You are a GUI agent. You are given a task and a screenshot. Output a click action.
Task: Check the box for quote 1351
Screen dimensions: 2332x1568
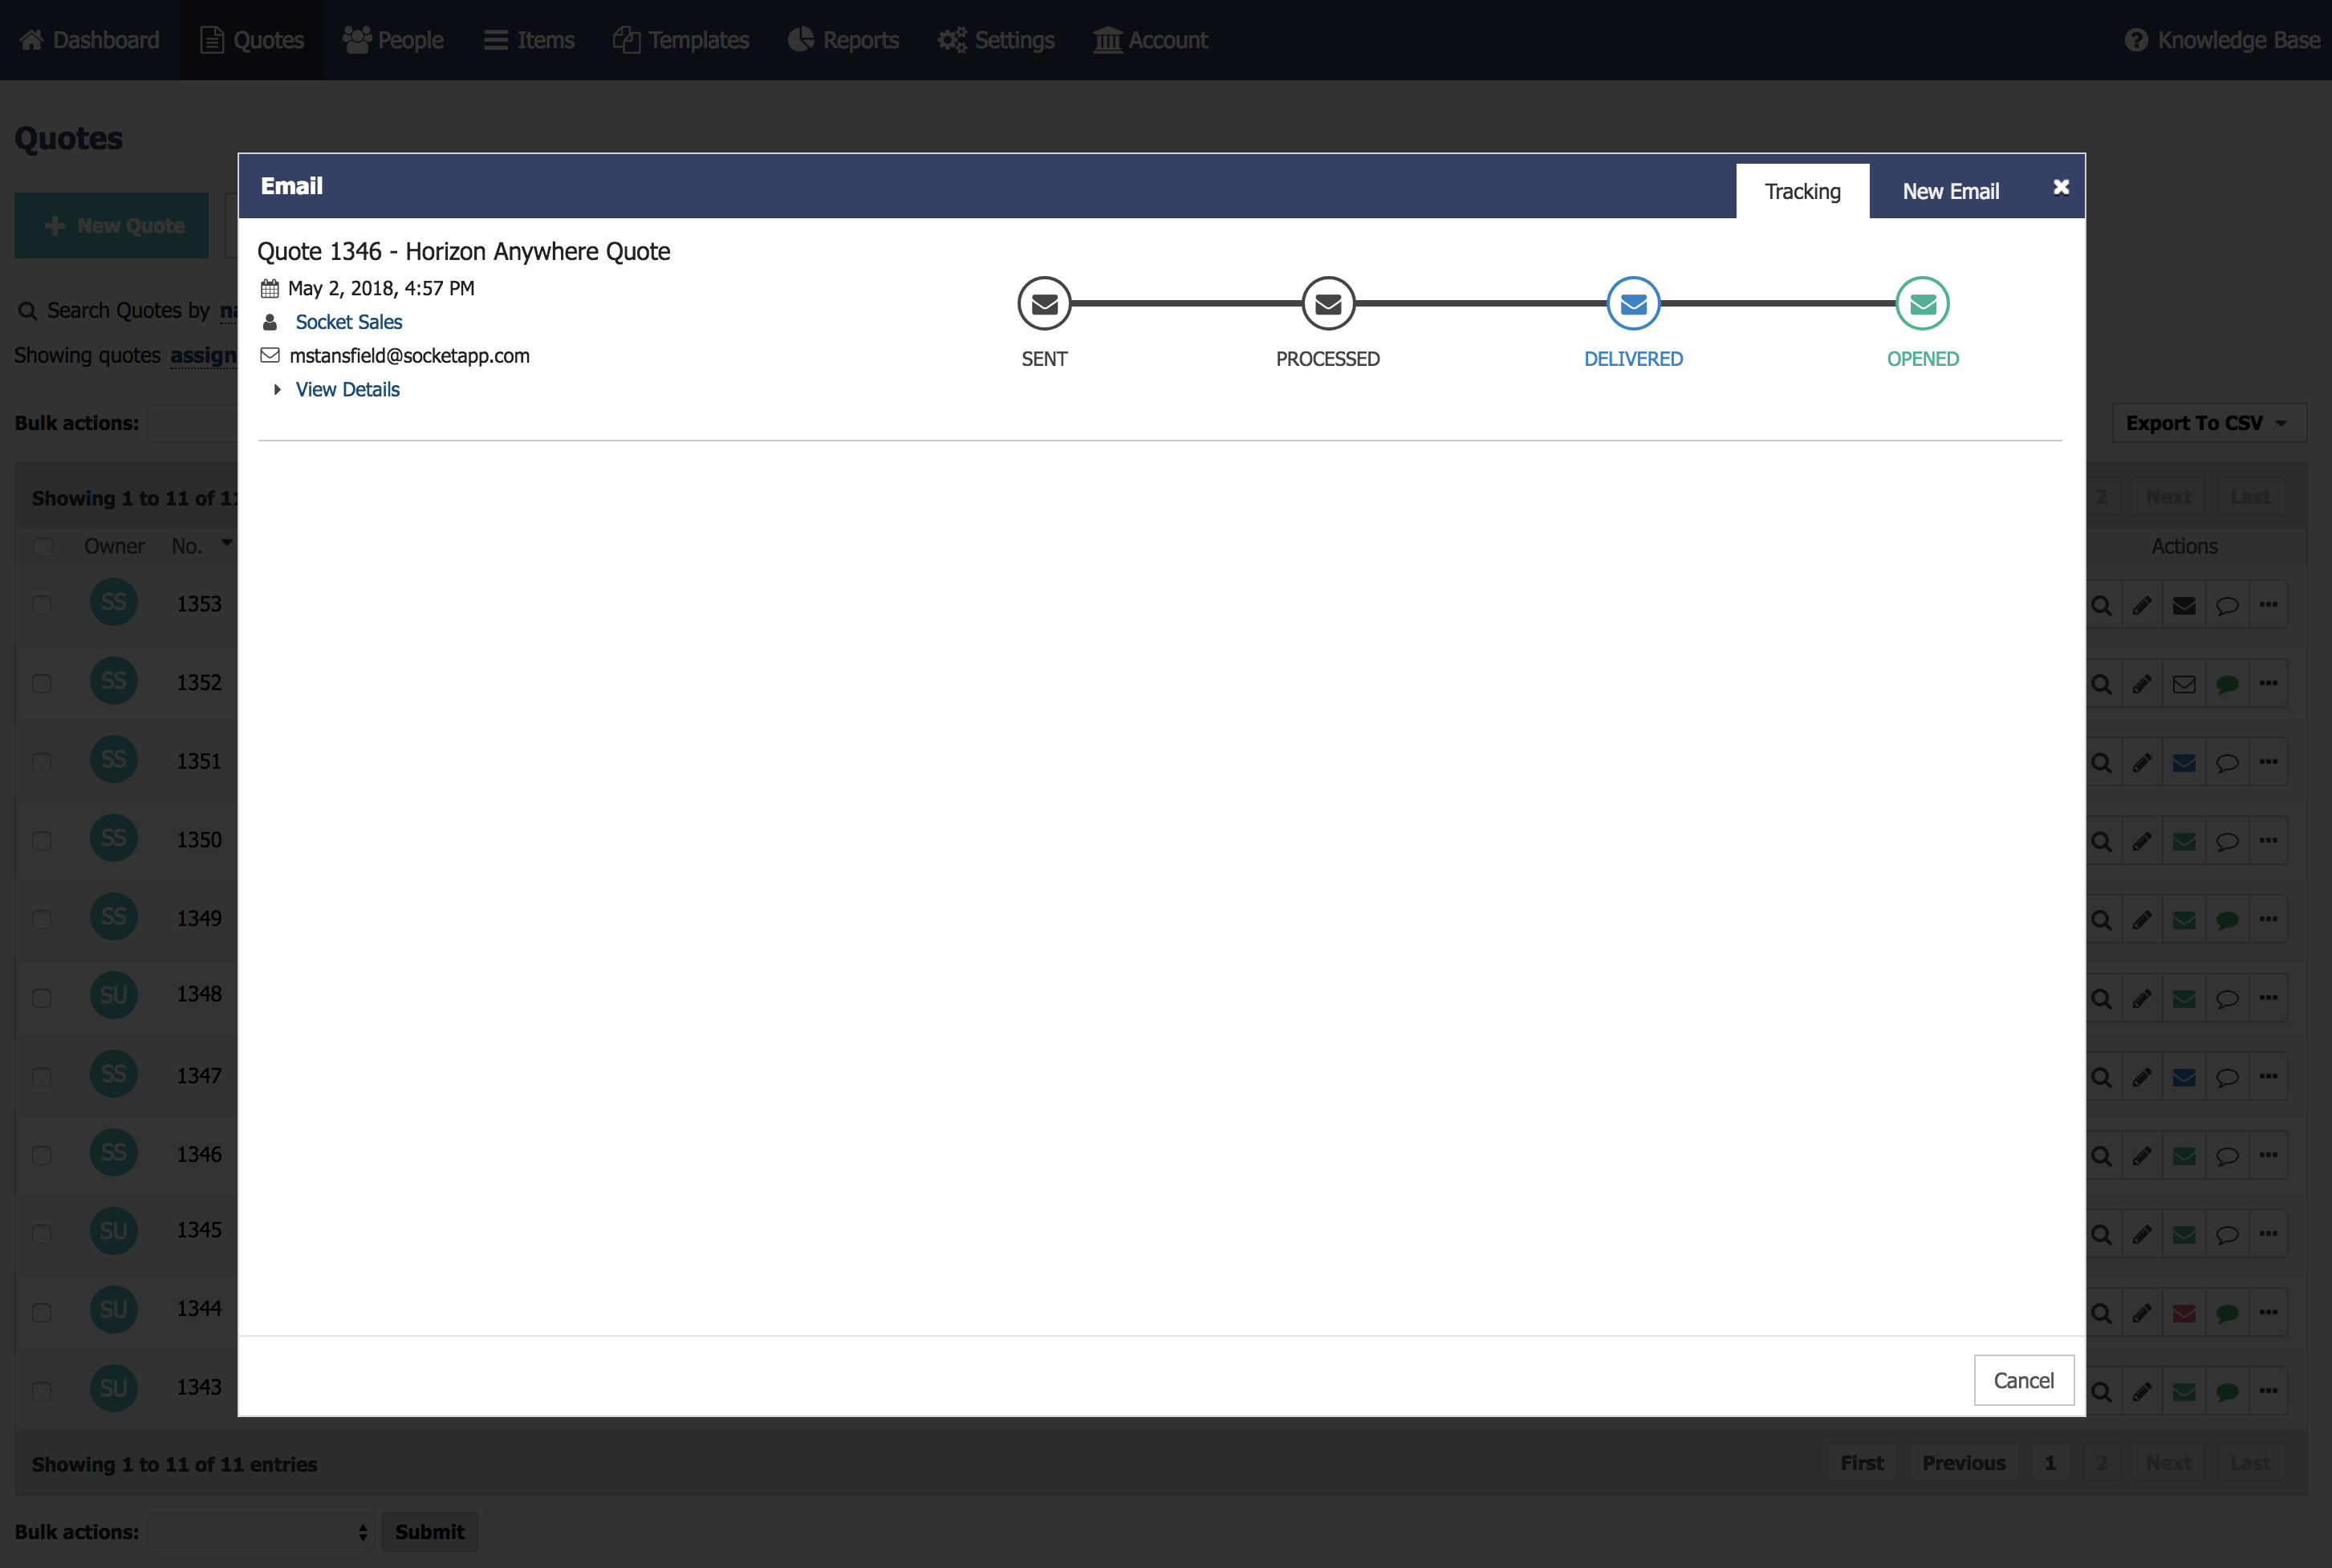tap(42, 762)
